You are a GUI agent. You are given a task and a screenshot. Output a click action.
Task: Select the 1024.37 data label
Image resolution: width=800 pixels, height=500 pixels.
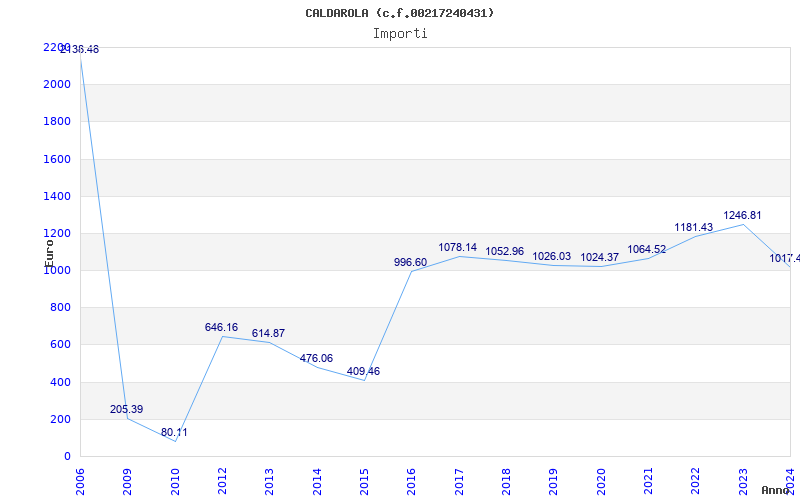click(599, 258)
